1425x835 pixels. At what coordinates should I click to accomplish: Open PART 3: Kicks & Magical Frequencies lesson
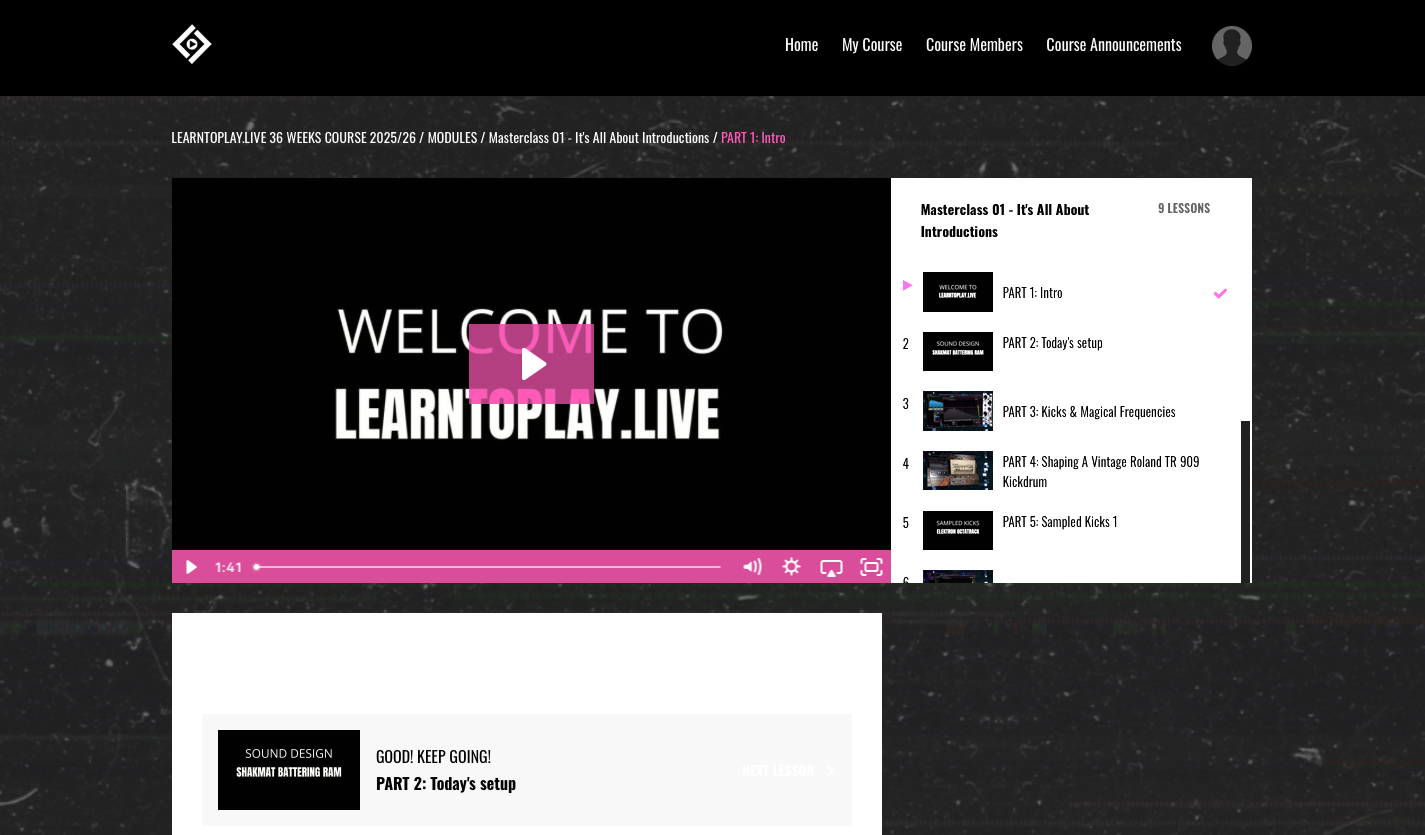1088,411
